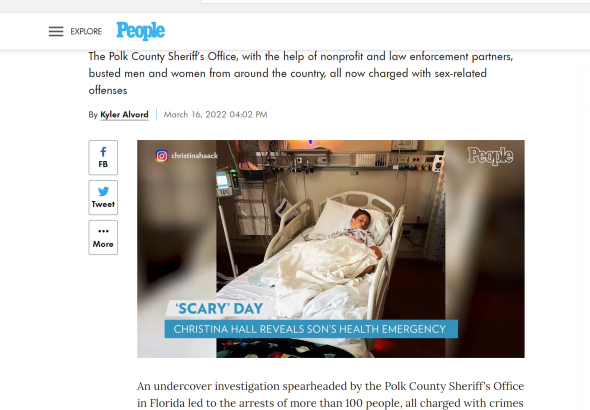590x410 pixels.
Task: Click Christina Hall Reveals Son's Health Emergency banner
Action: [311, 329]
